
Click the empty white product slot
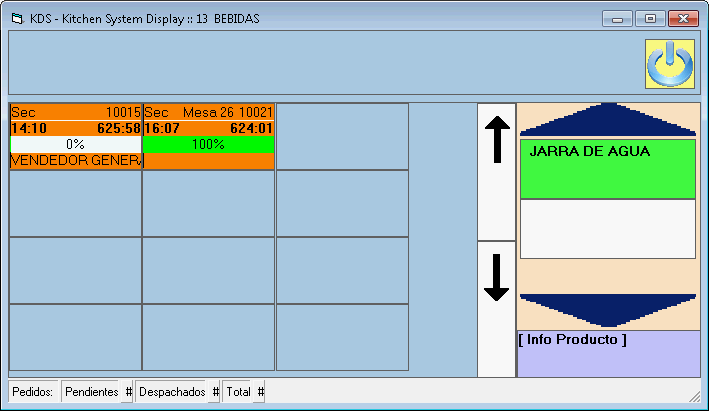607,228
